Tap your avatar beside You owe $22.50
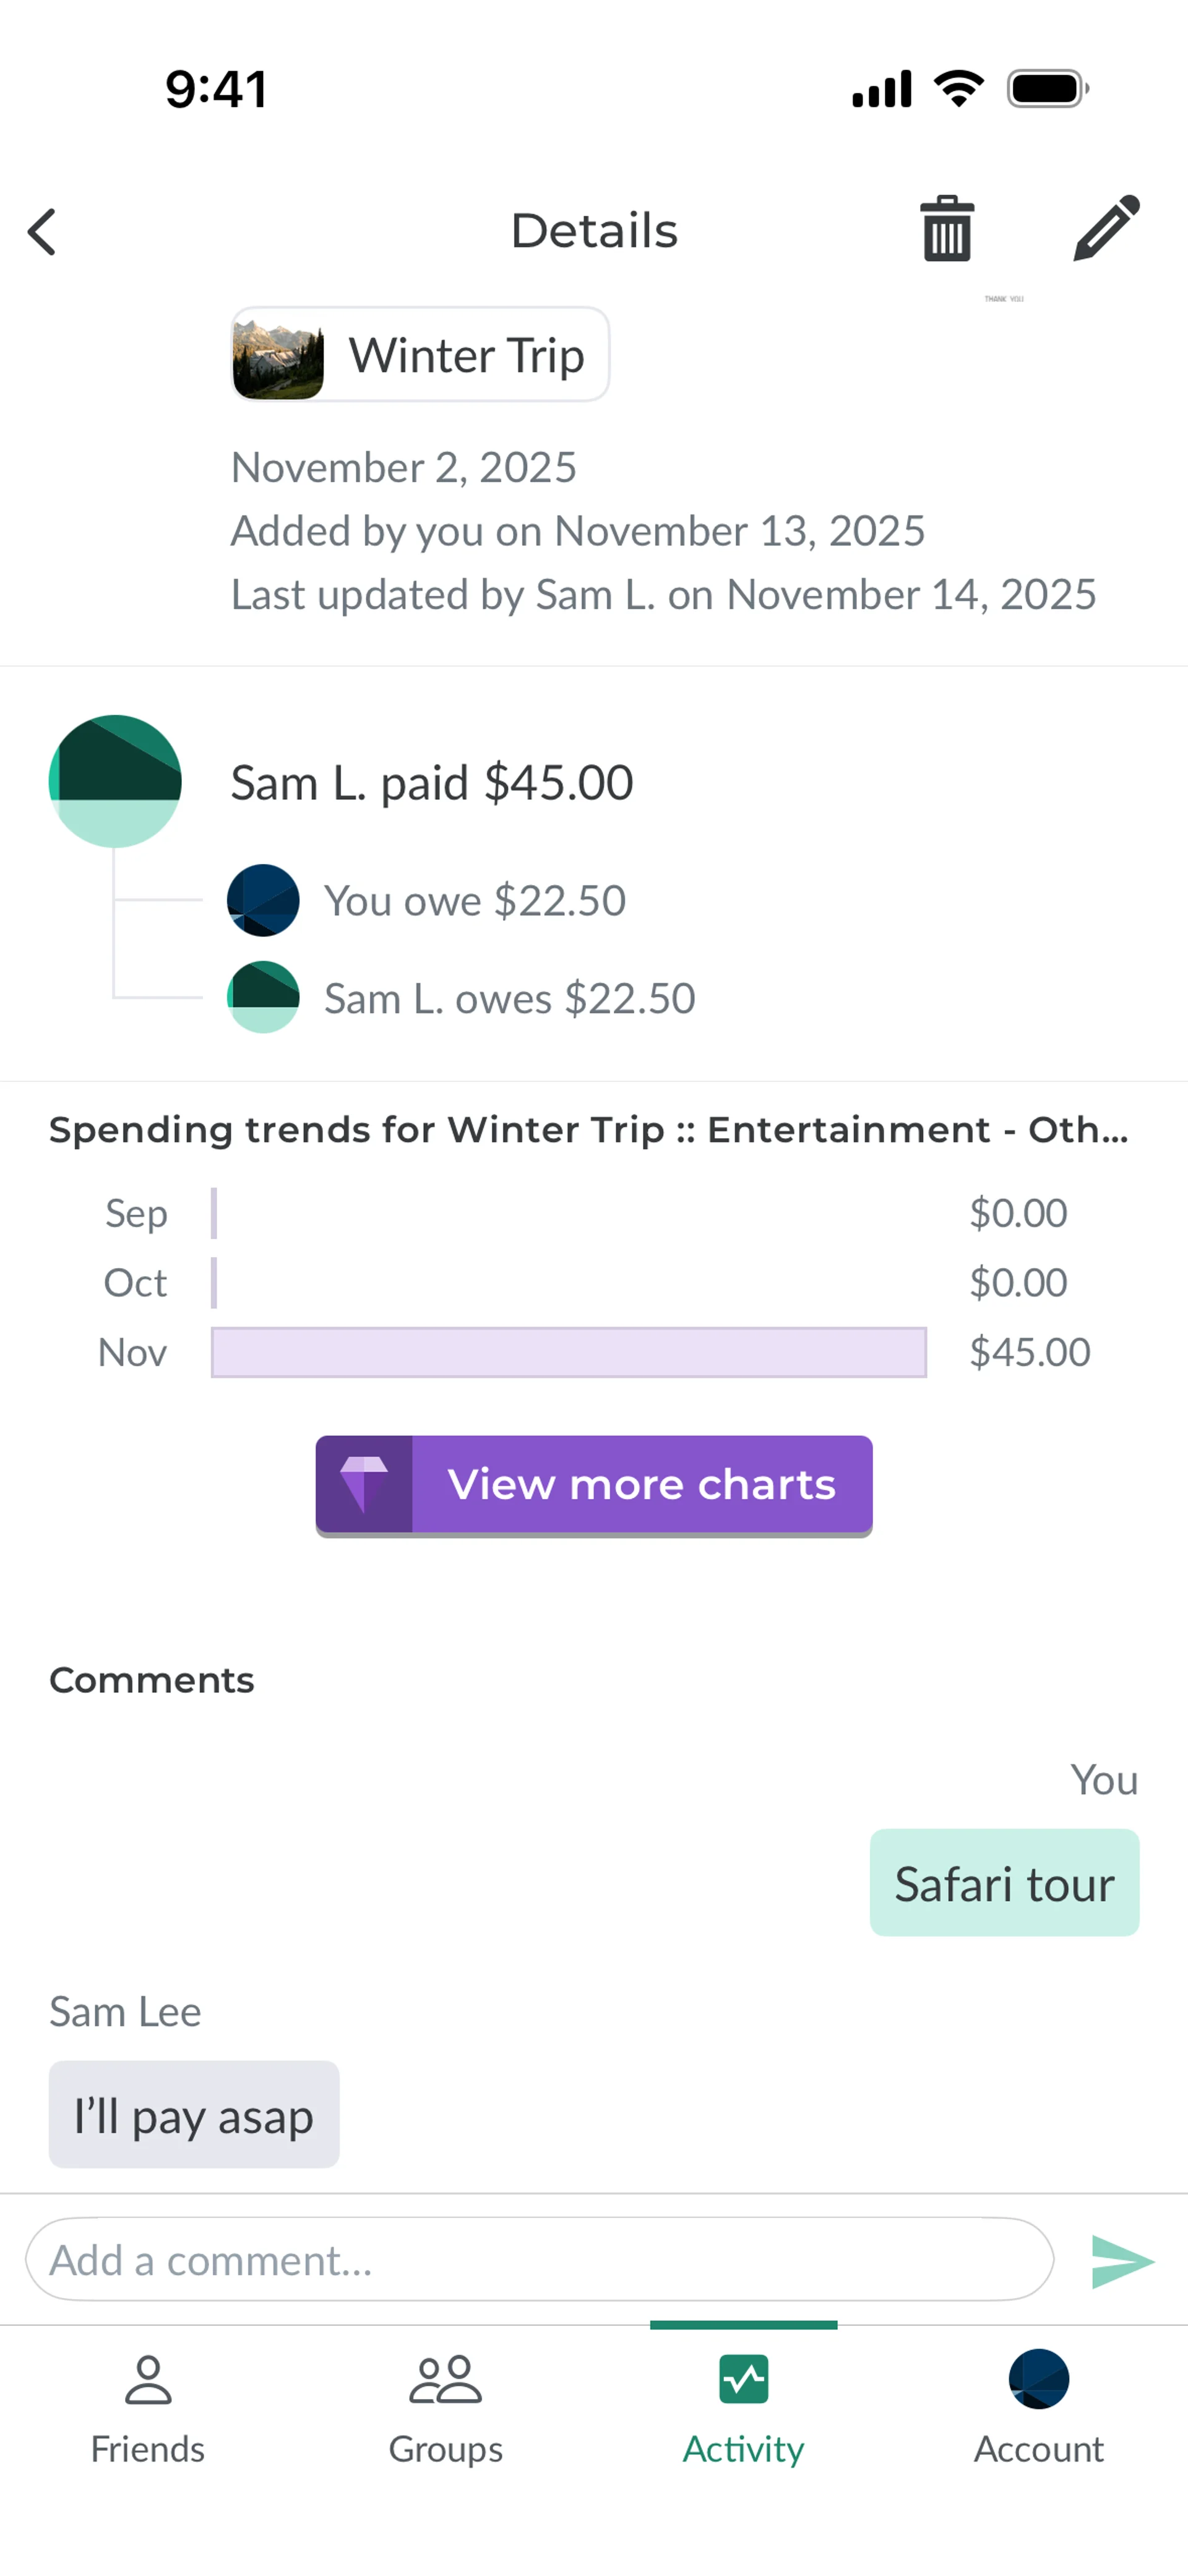The height and width of the screenshot is (2576, 1188). [x=263, y=900]
